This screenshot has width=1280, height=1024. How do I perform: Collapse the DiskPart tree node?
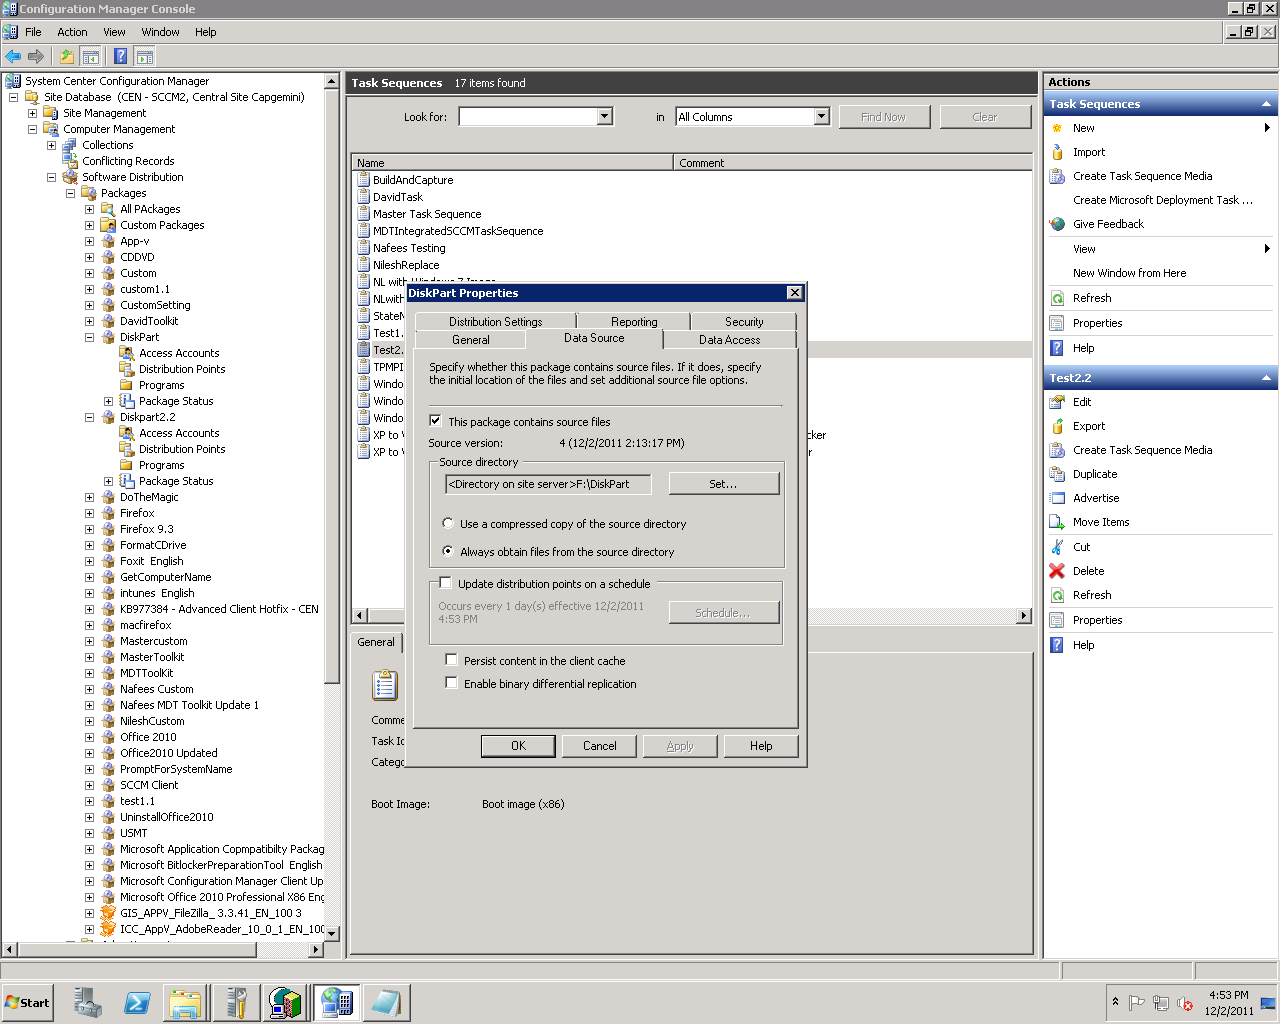pos(89,337)
